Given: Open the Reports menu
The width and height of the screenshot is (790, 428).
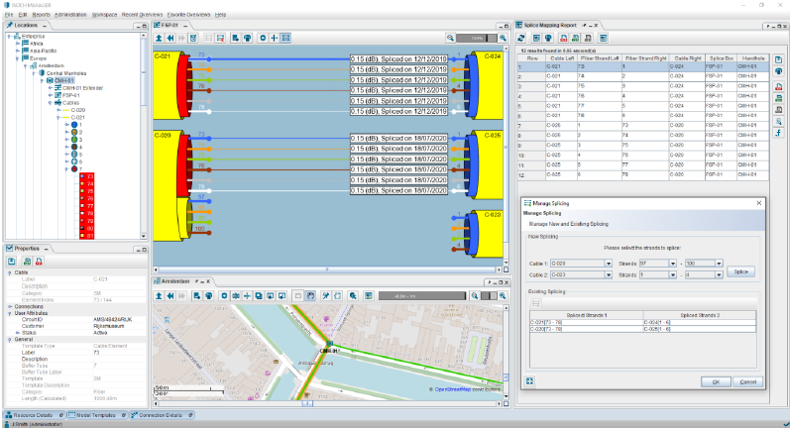Looking at the screenshot, I should 39,15.
